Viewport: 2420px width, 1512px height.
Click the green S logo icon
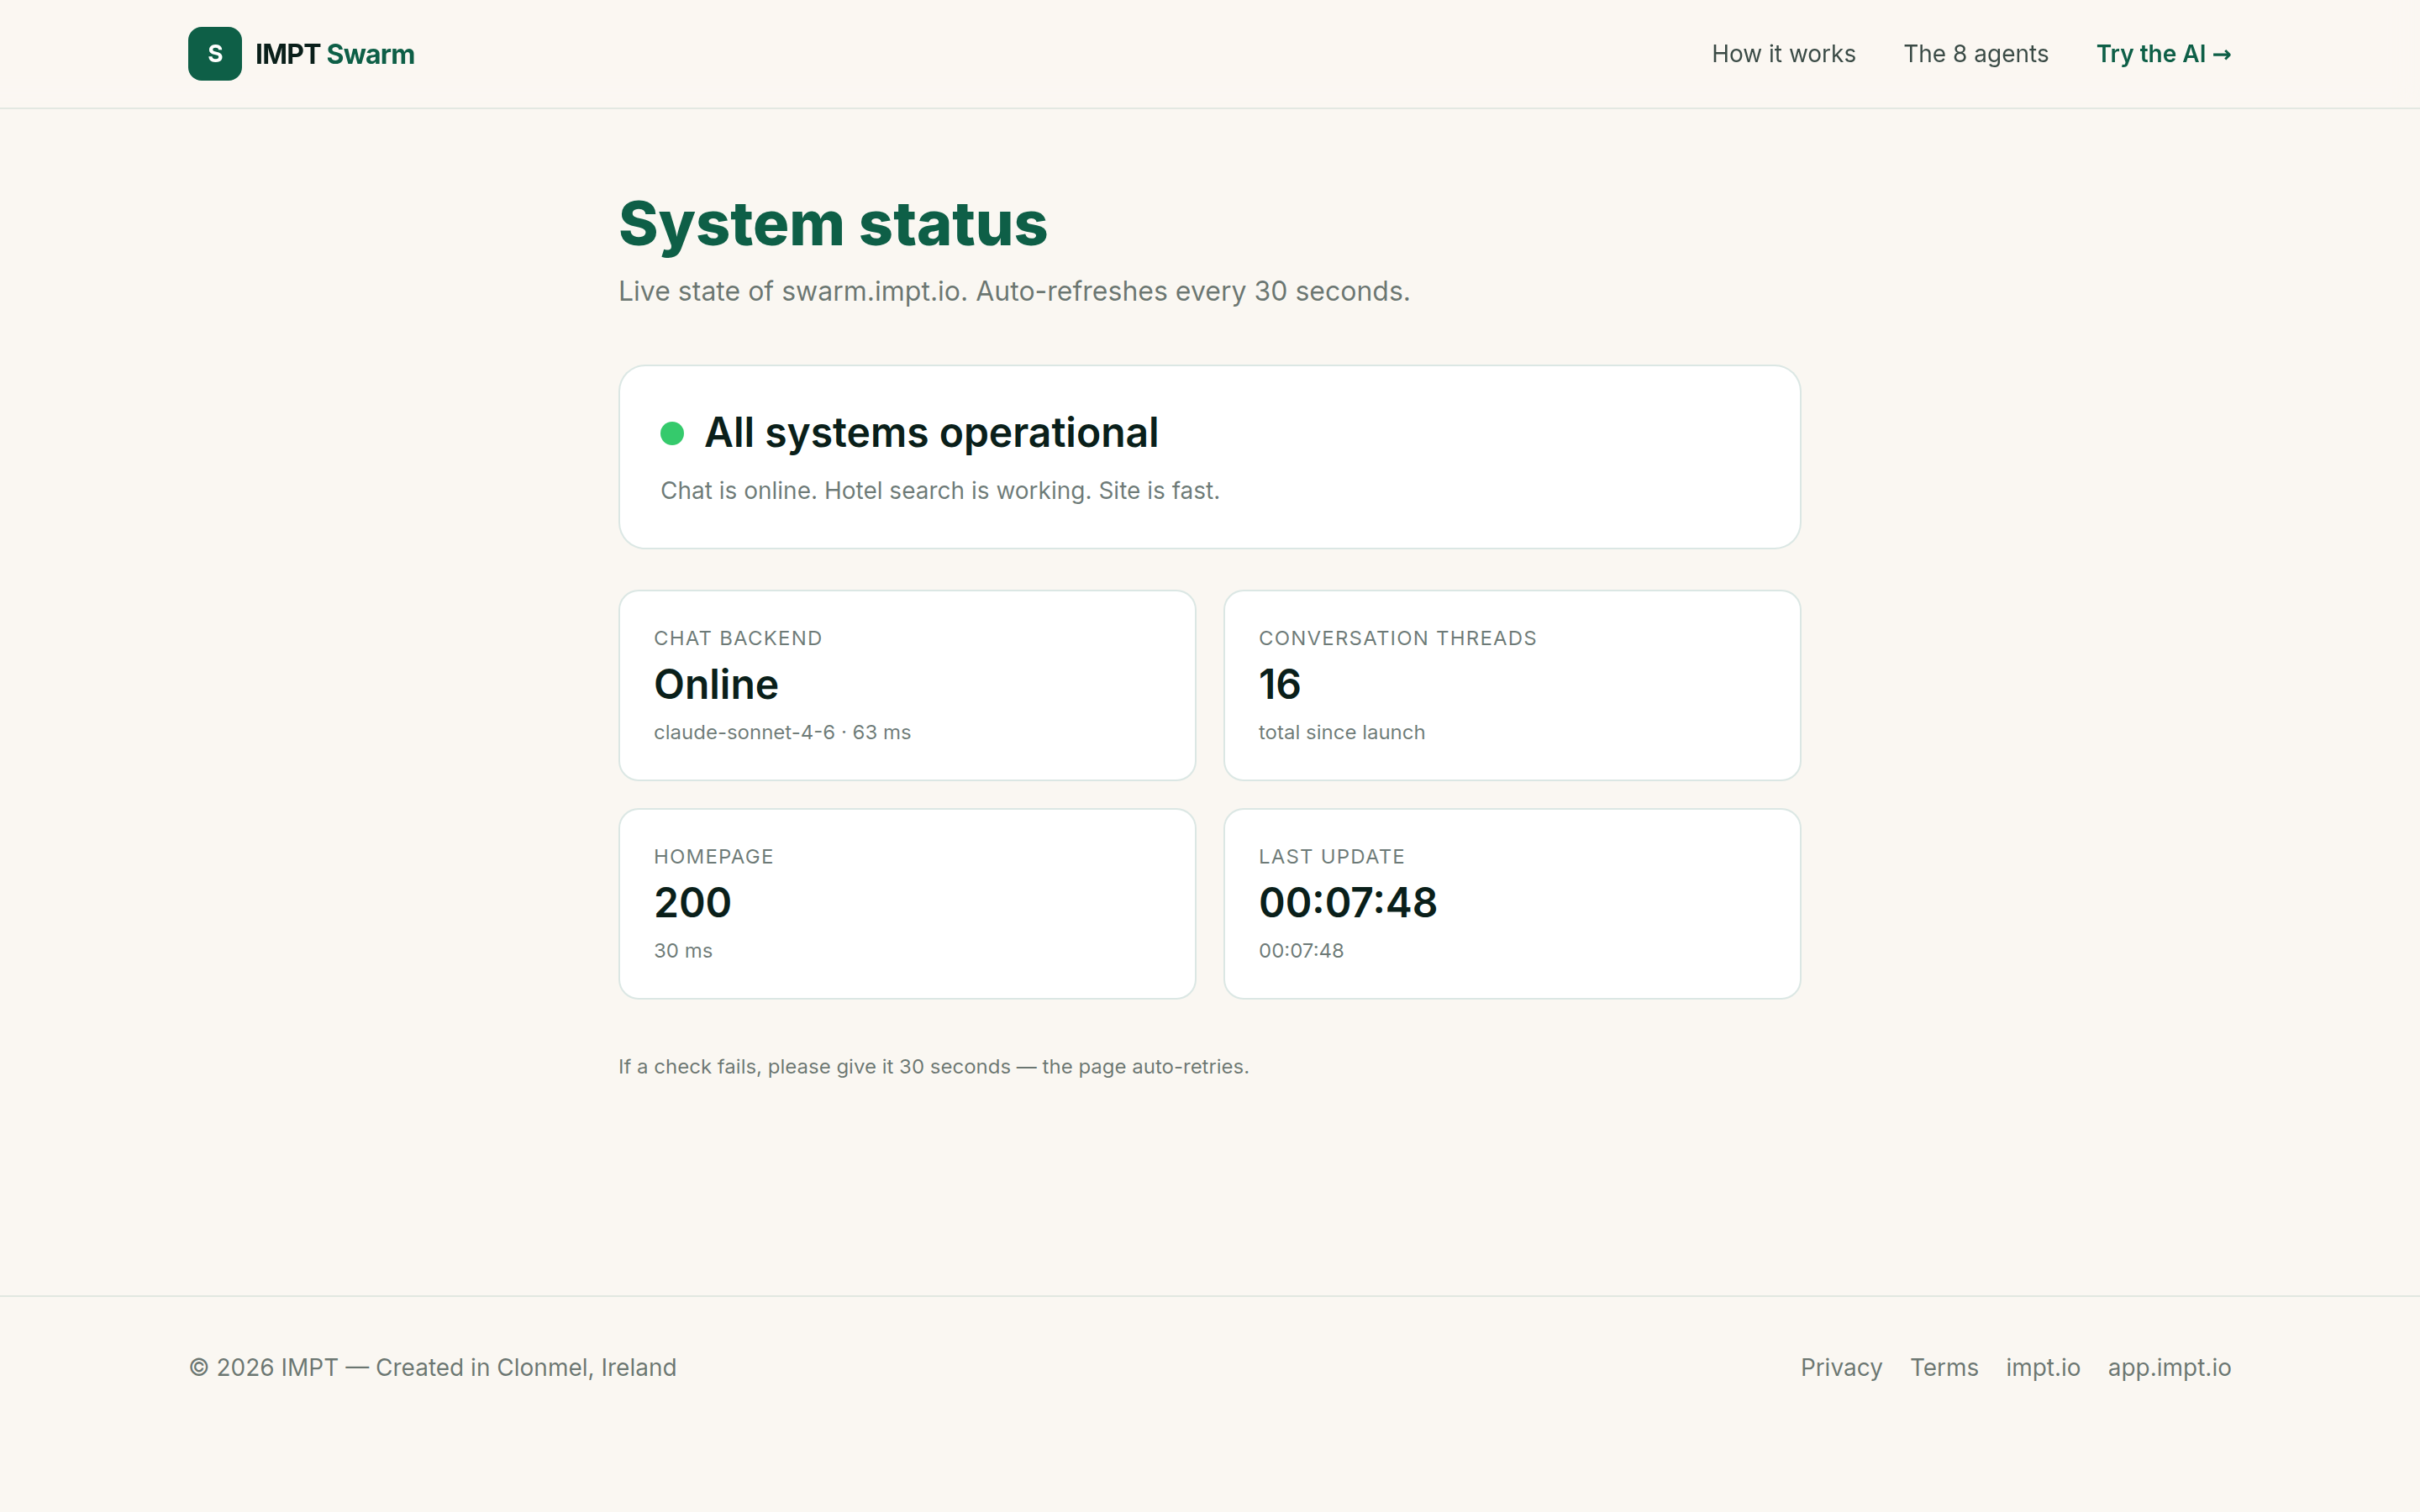coord(215,54)
